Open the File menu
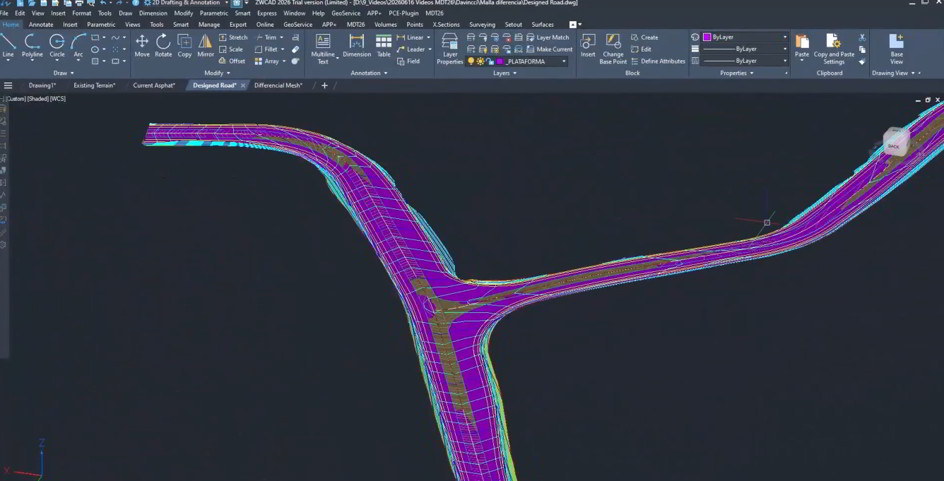 (4, 13)
